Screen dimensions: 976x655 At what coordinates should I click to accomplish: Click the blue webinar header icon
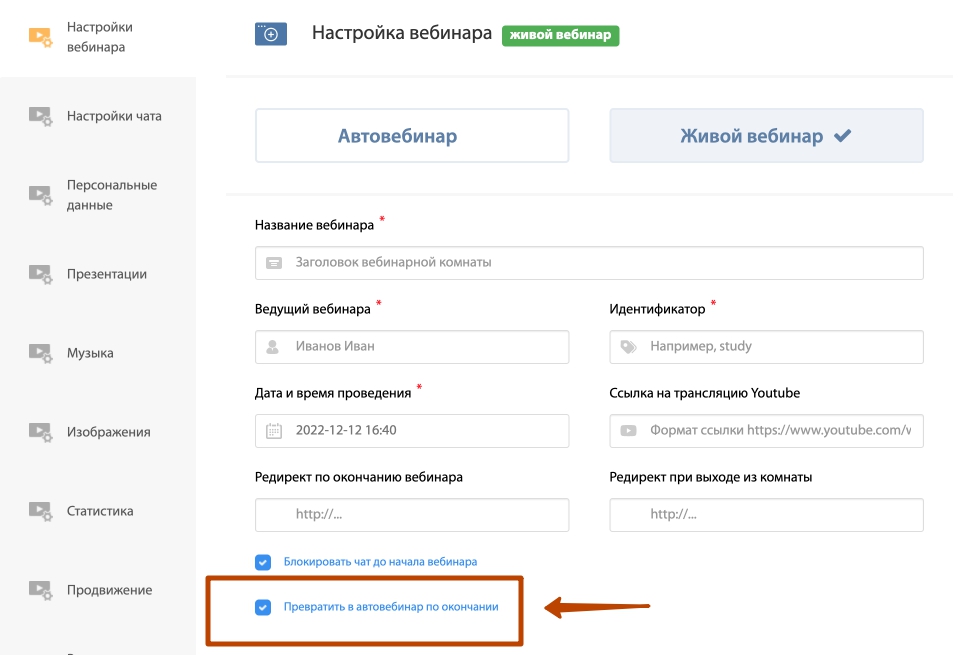point(271,34)
